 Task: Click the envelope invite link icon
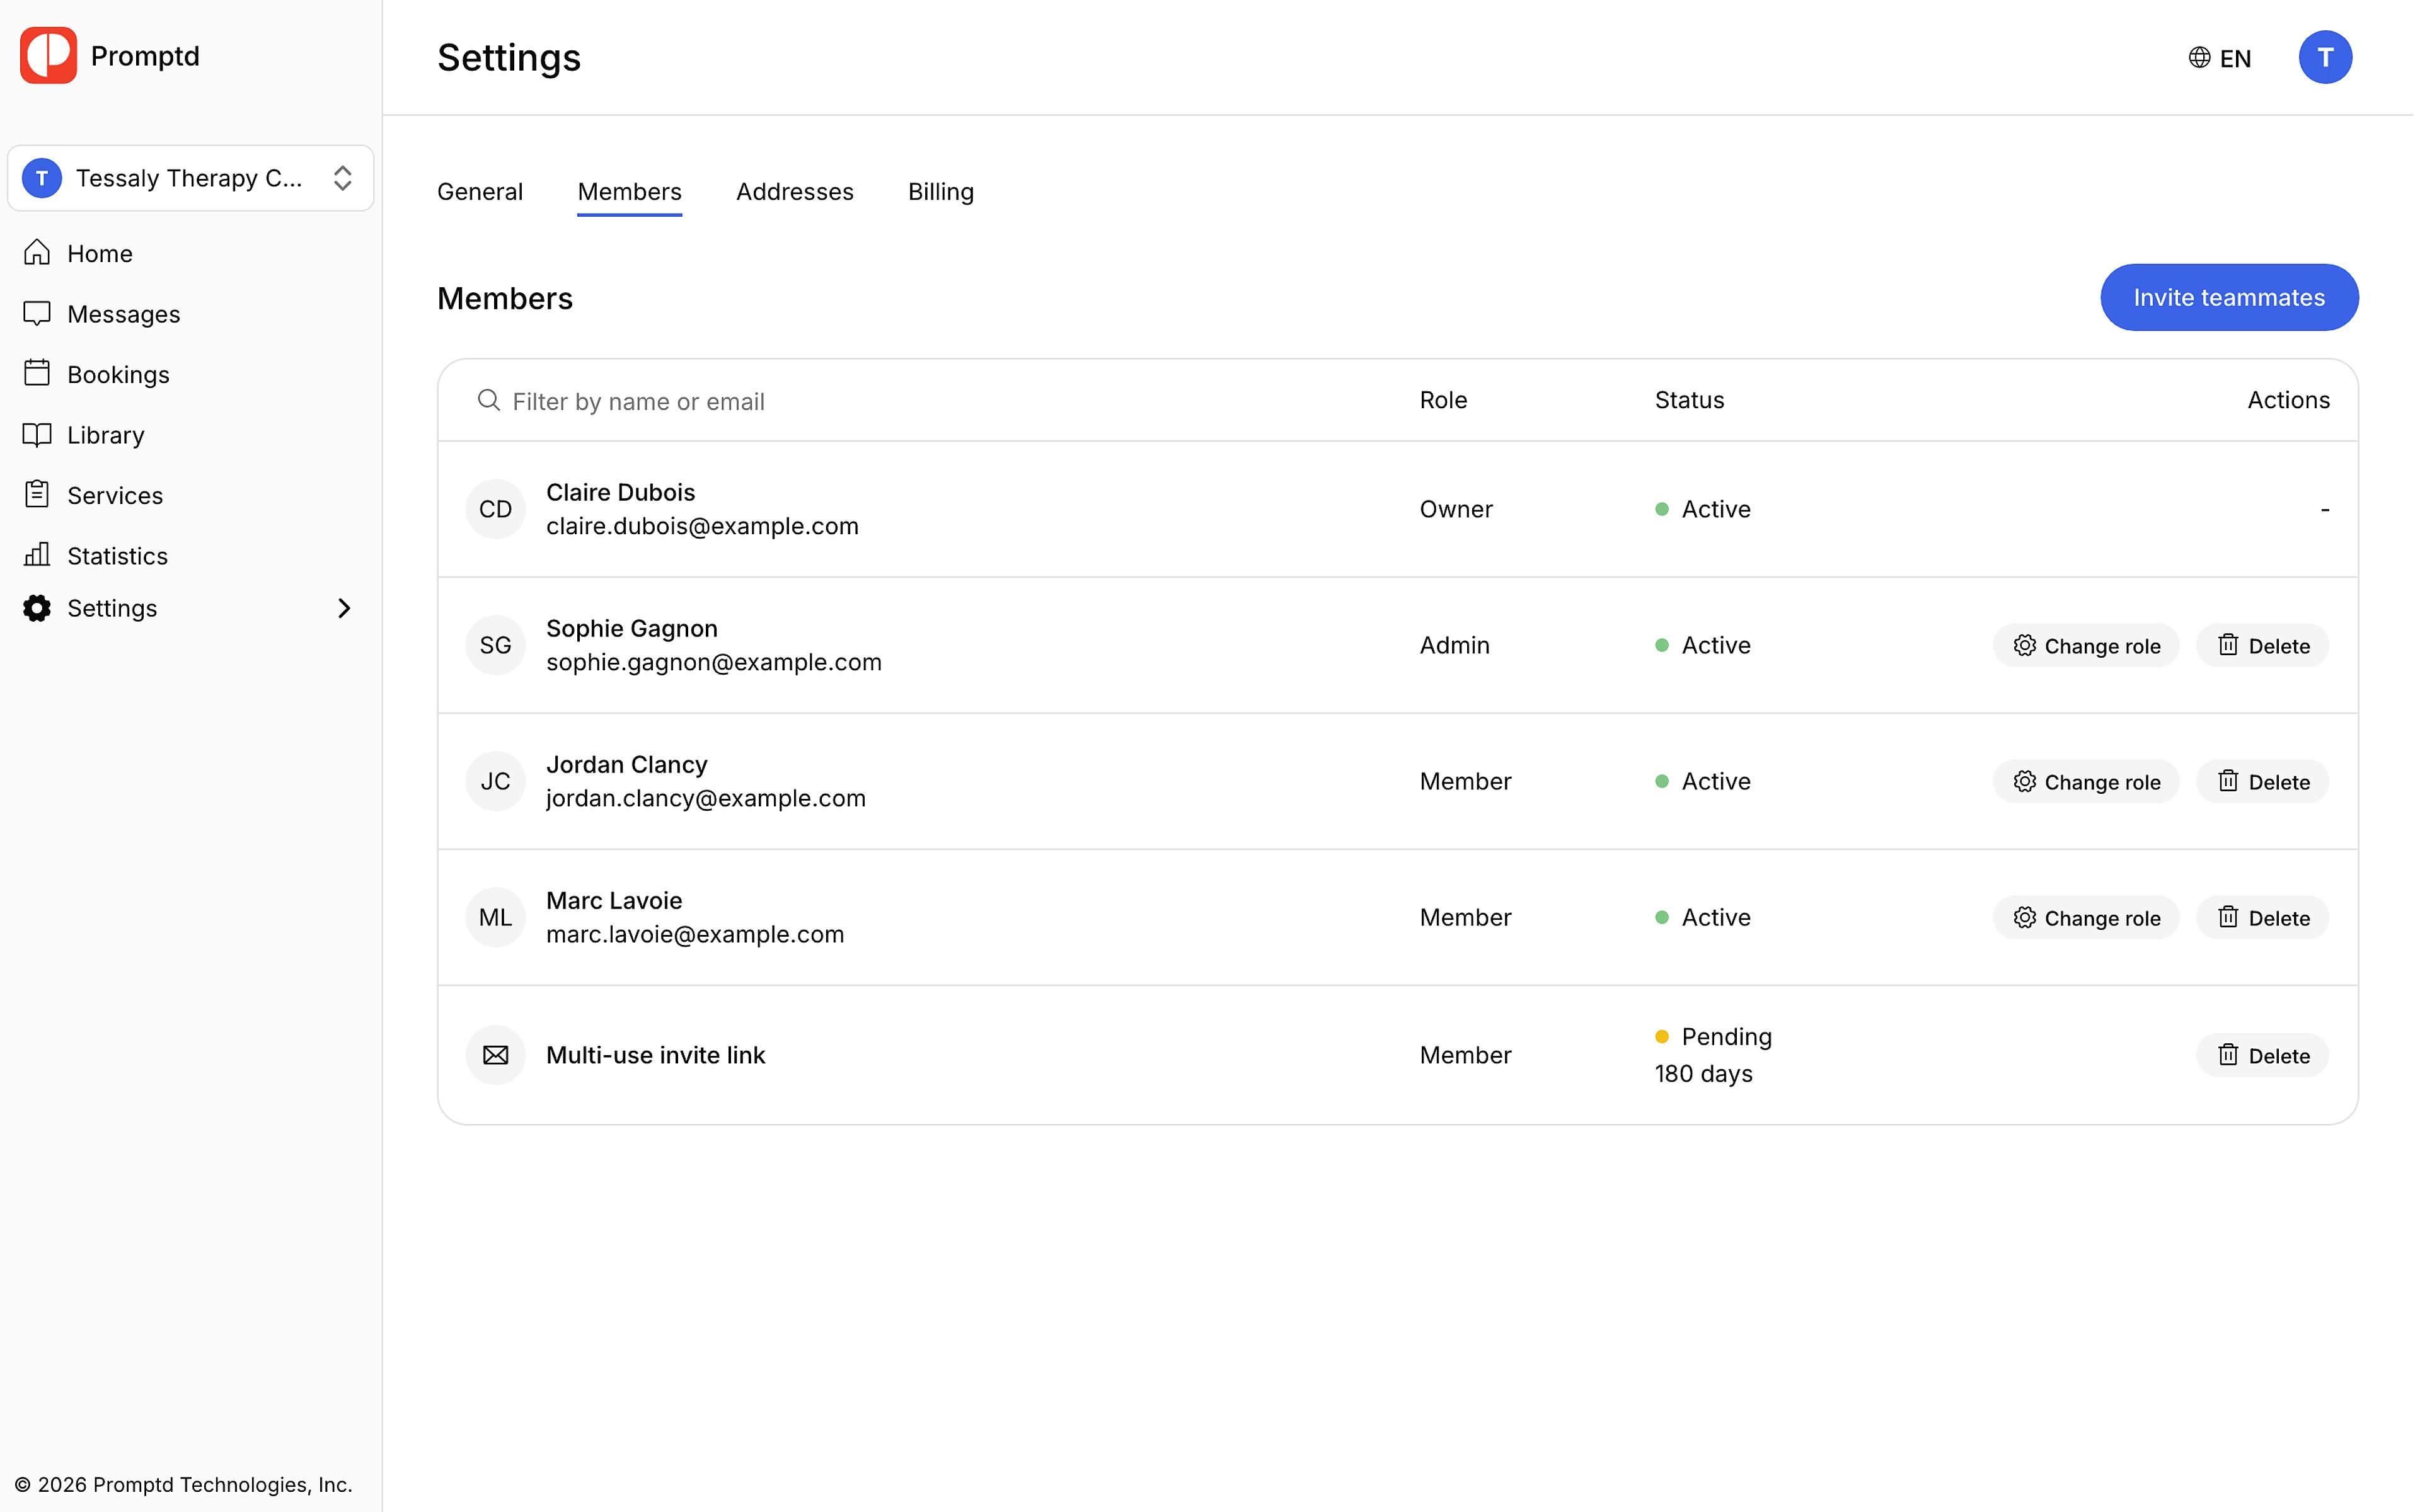[495, 1056]
